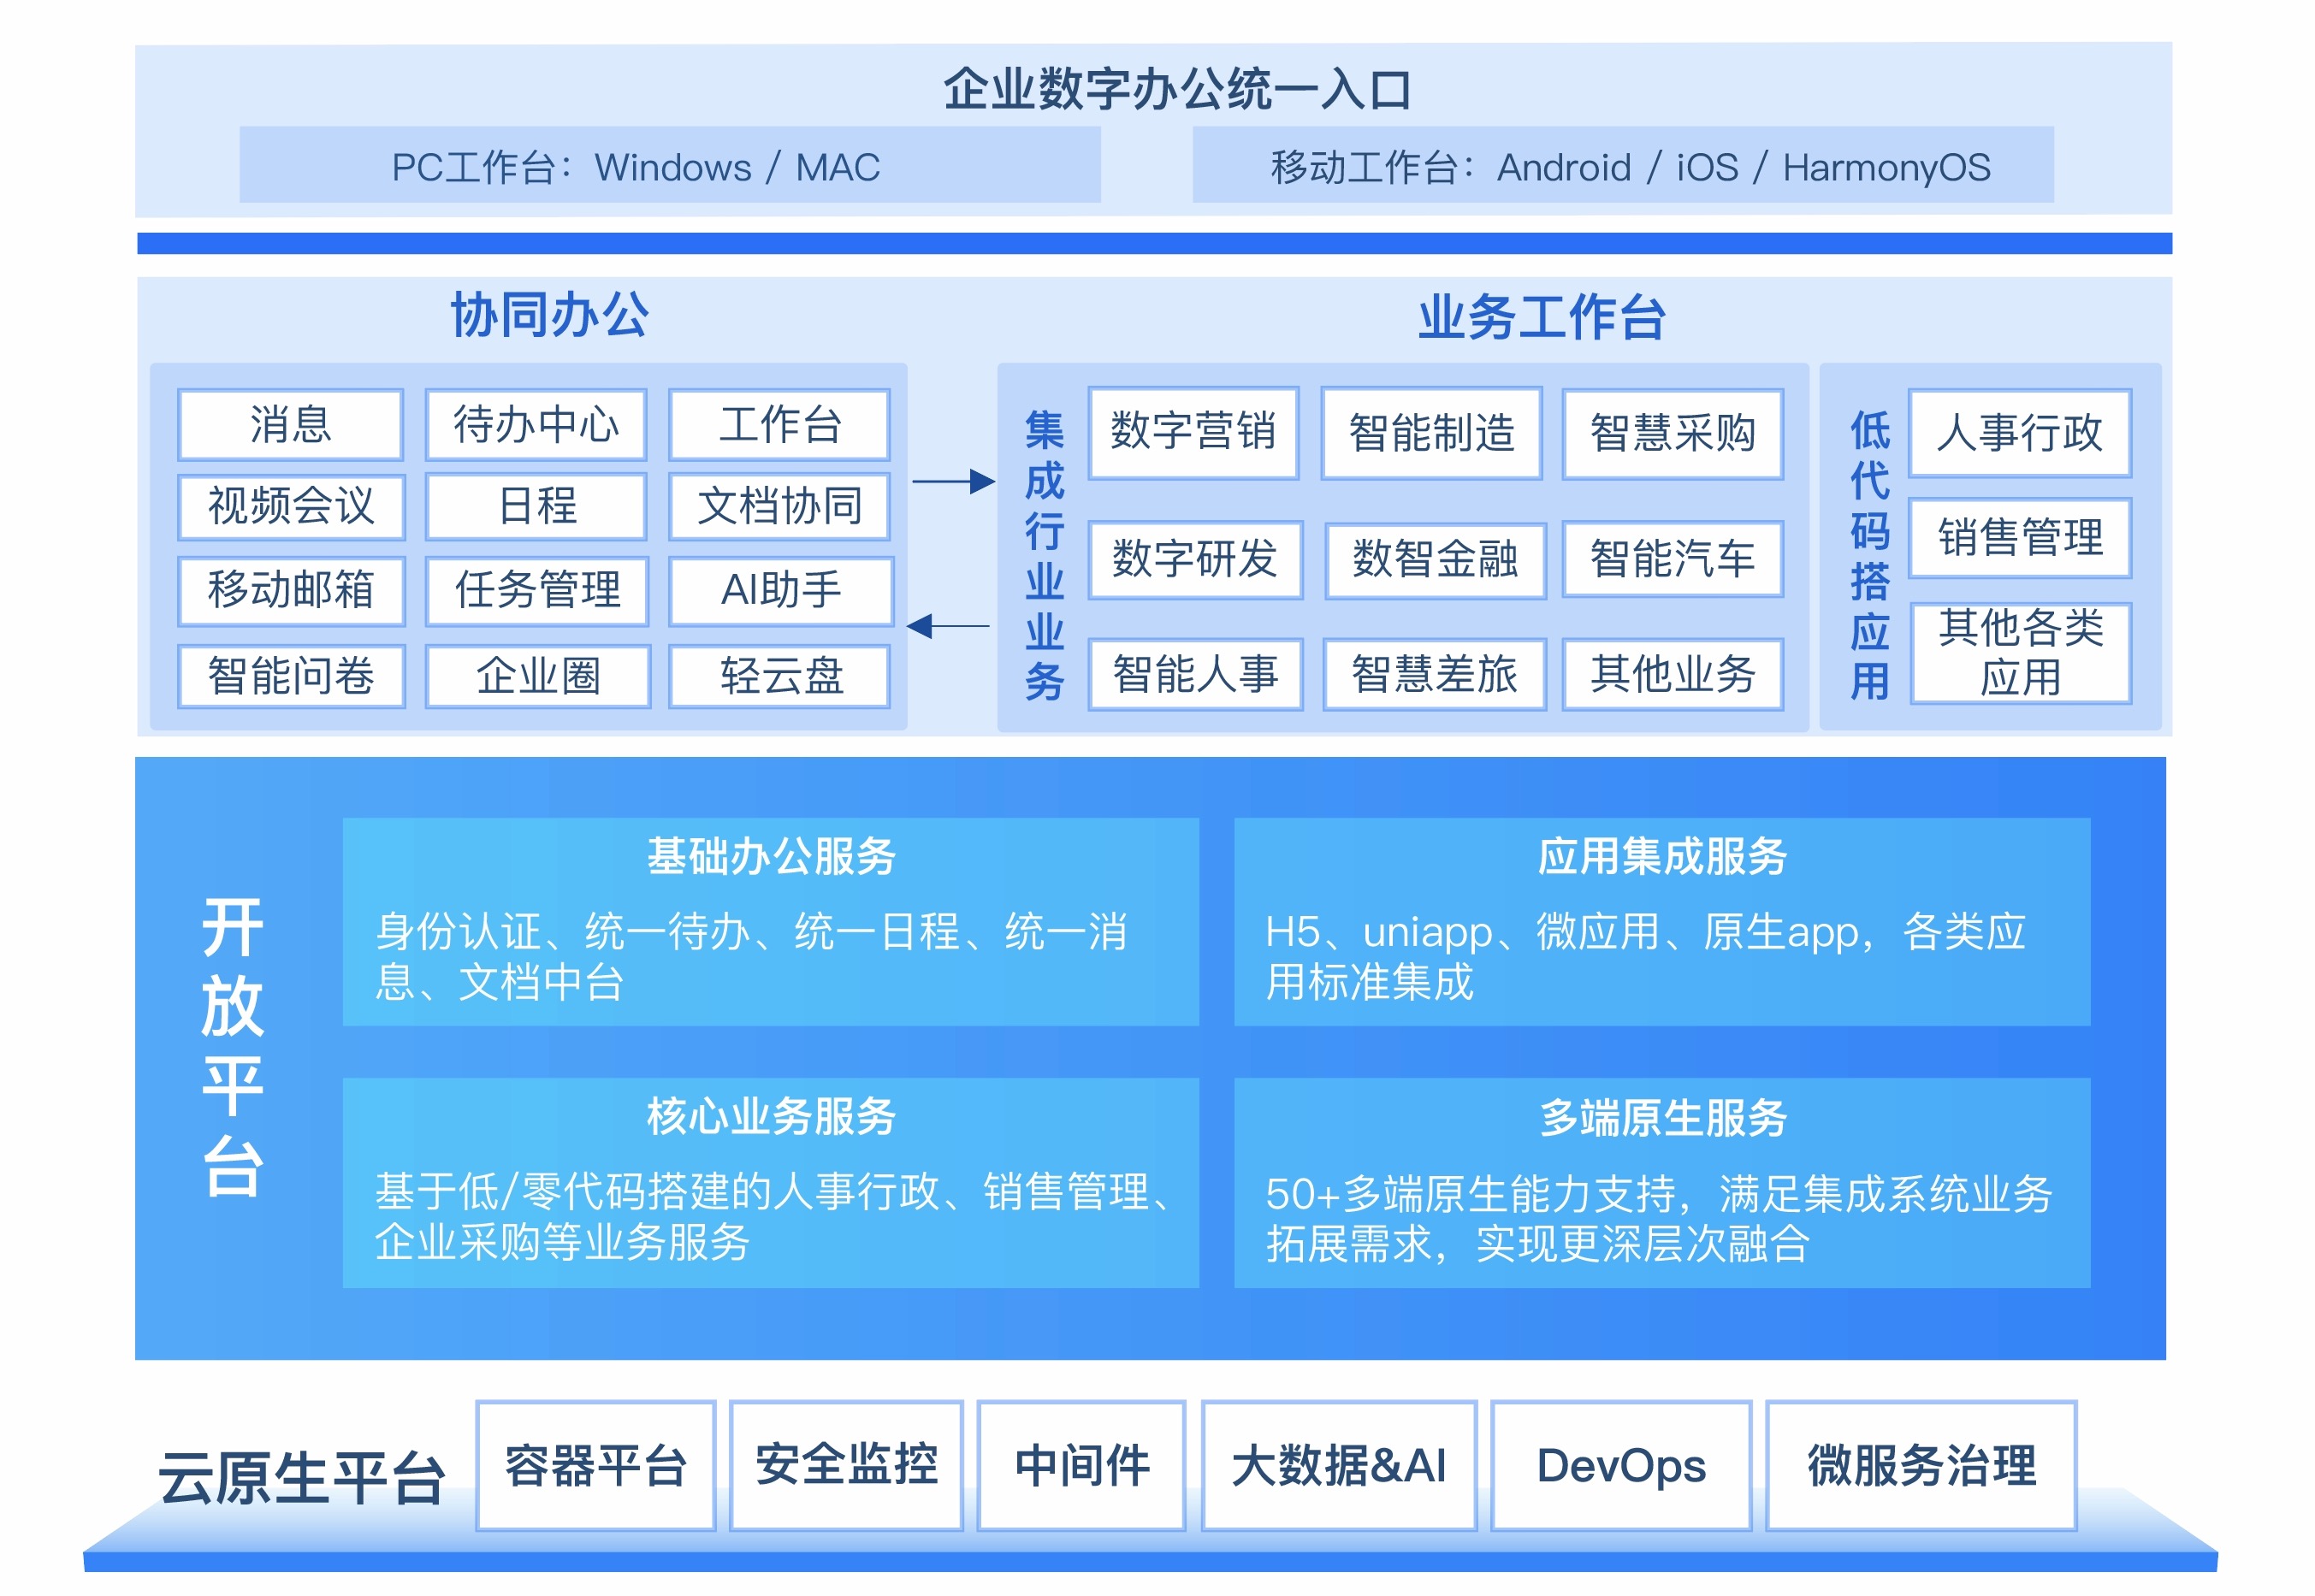Screen dimensions: 2315x1596
Task: Click the 移动工作台 Android / iOS / HarmonyOS banner
Action: [x=1623, y=165]
